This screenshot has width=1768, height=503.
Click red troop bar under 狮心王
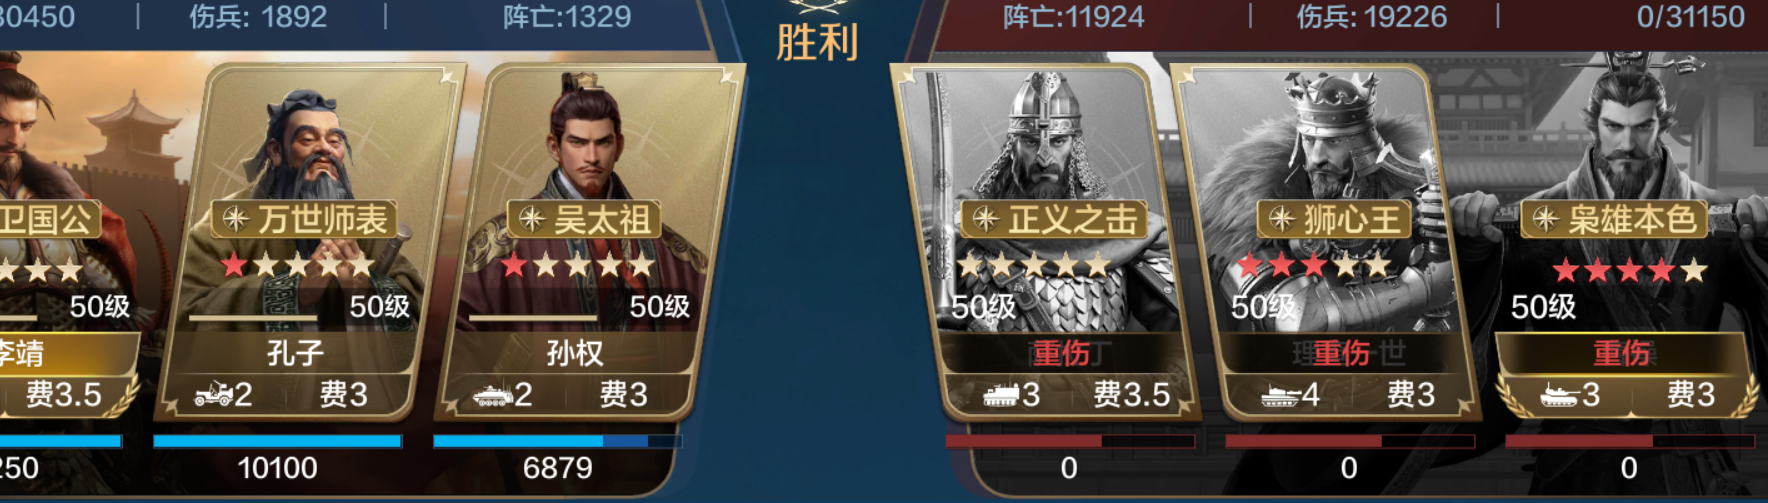1350,441
